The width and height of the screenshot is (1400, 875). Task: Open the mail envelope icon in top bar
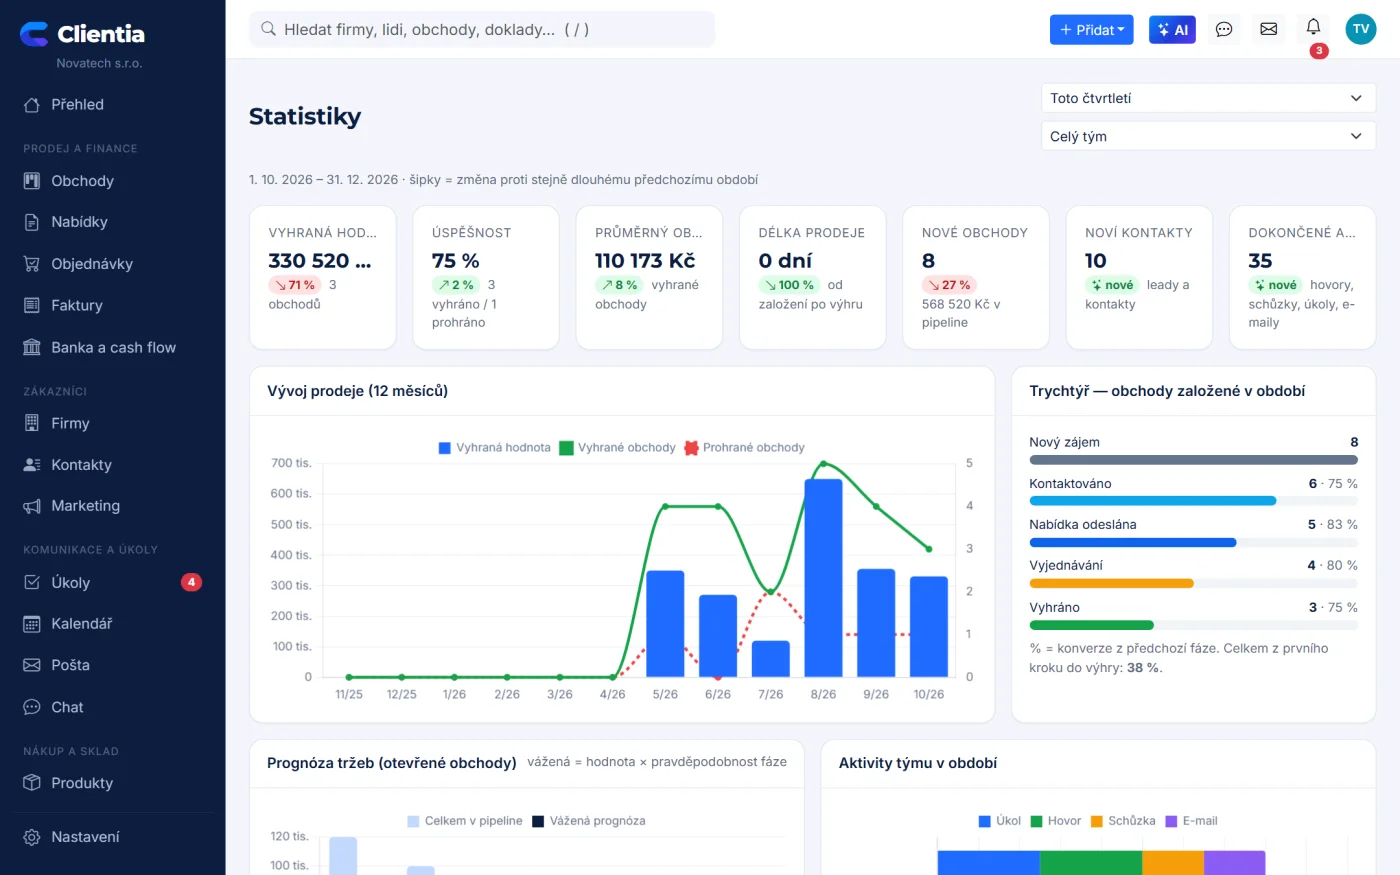click(1268, 30)
